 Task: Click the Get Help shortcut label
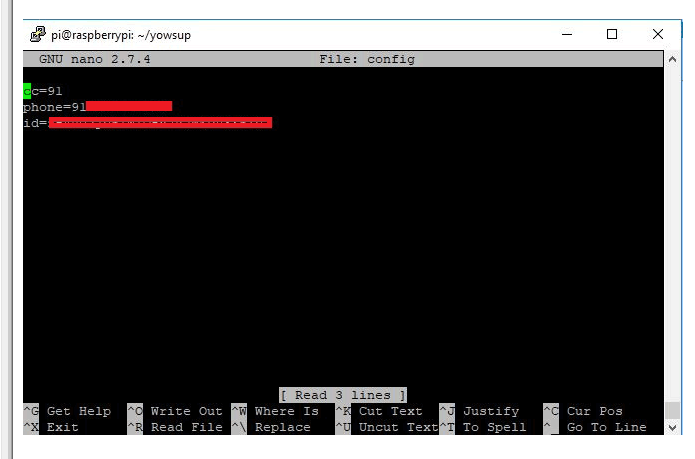[79, 411]
